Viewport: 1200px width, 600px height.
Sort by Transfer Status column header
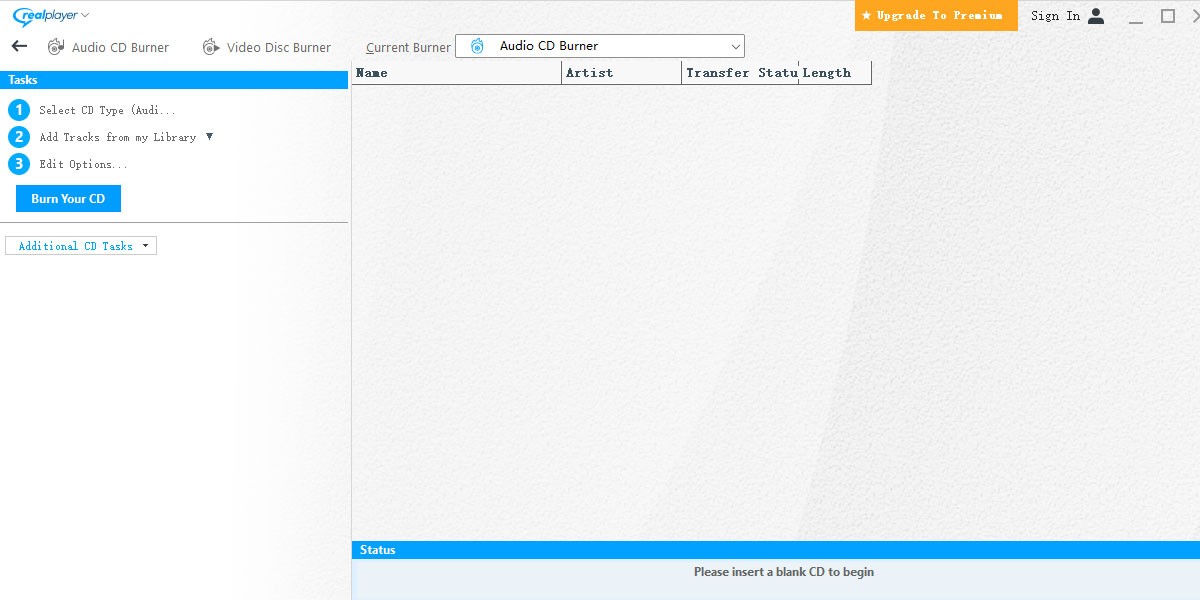point(740,73)
